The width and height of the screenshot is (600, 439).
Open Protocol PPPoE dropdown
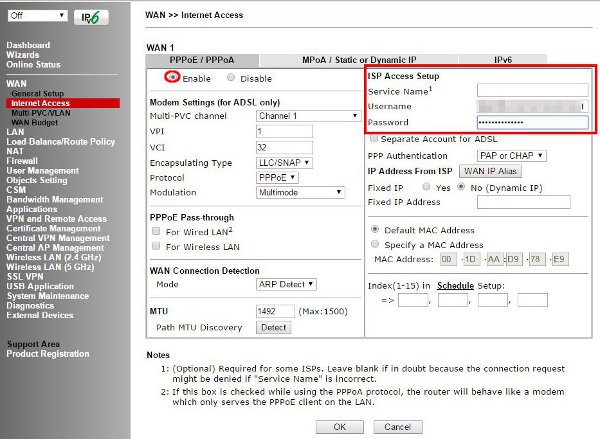pos(277,178)
